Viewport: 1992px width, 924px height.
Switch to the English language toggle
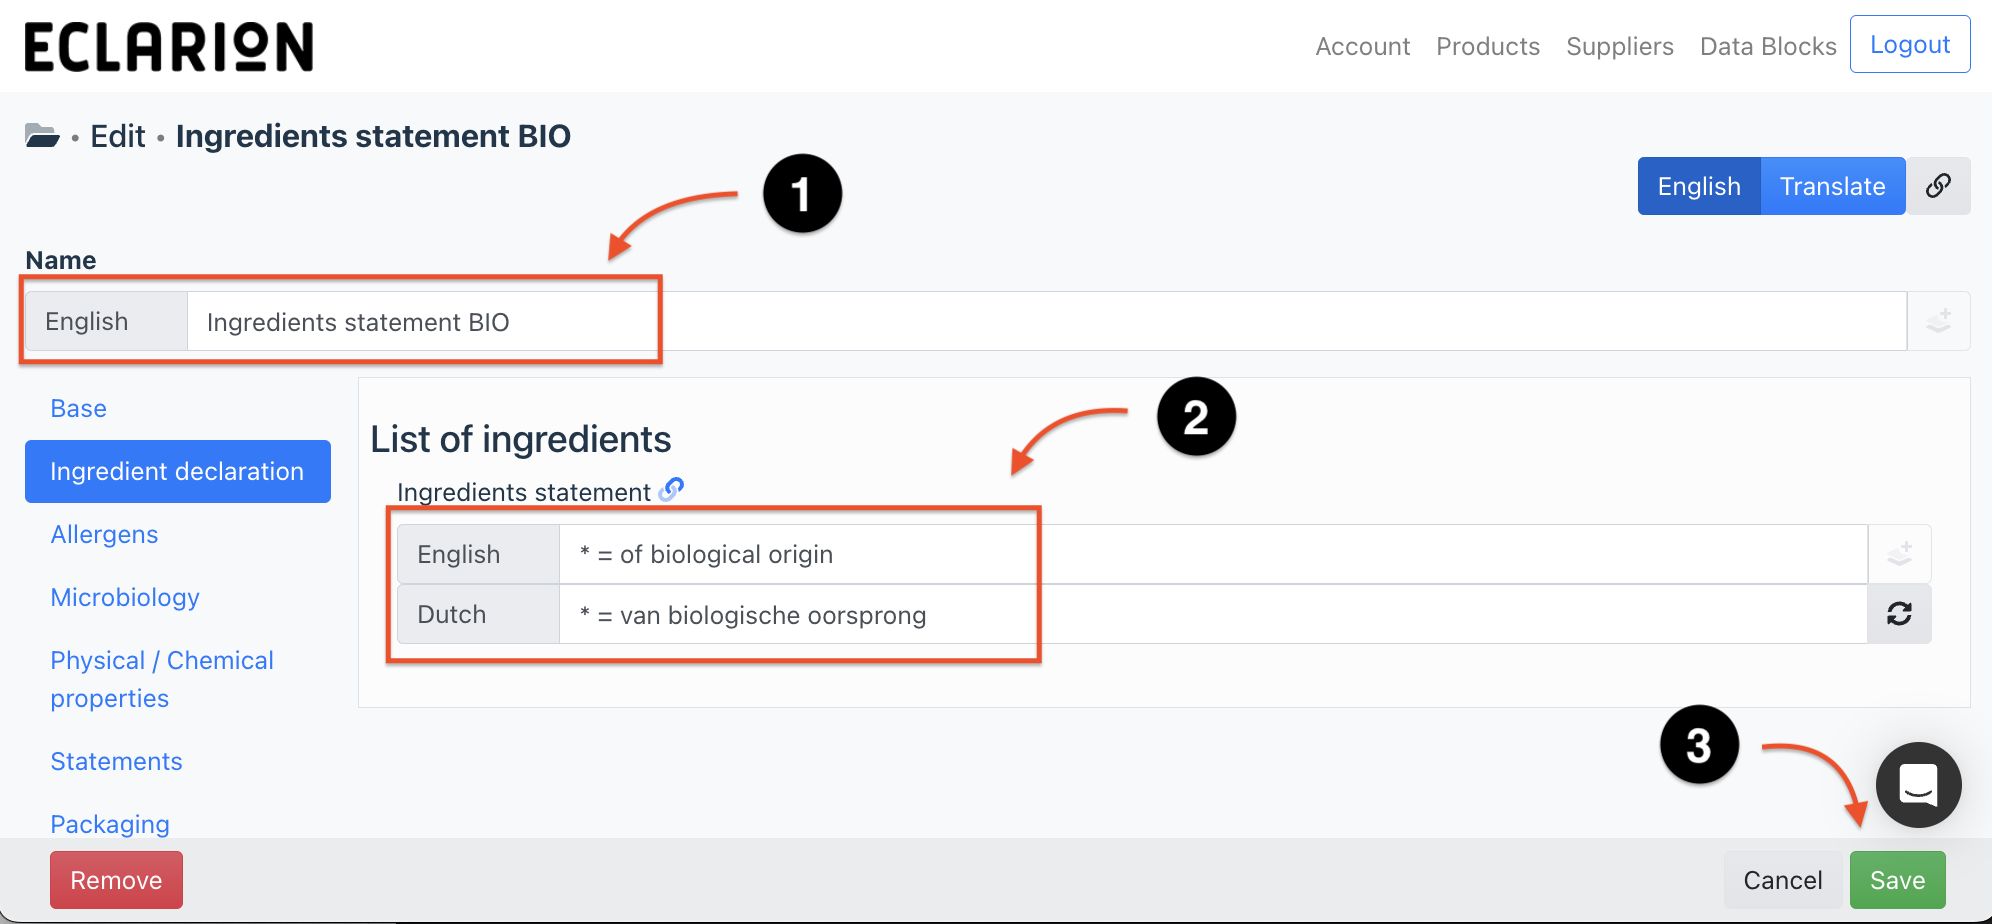pyautogui.click(x=1698, y=186)
